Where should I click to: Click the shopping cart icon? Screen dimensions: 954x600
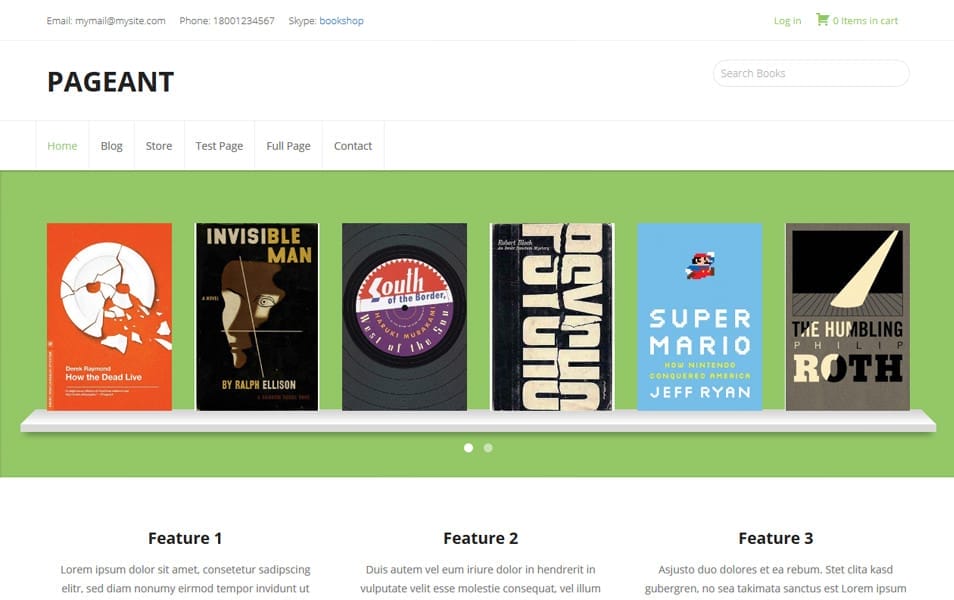click(x=822, y=19)
